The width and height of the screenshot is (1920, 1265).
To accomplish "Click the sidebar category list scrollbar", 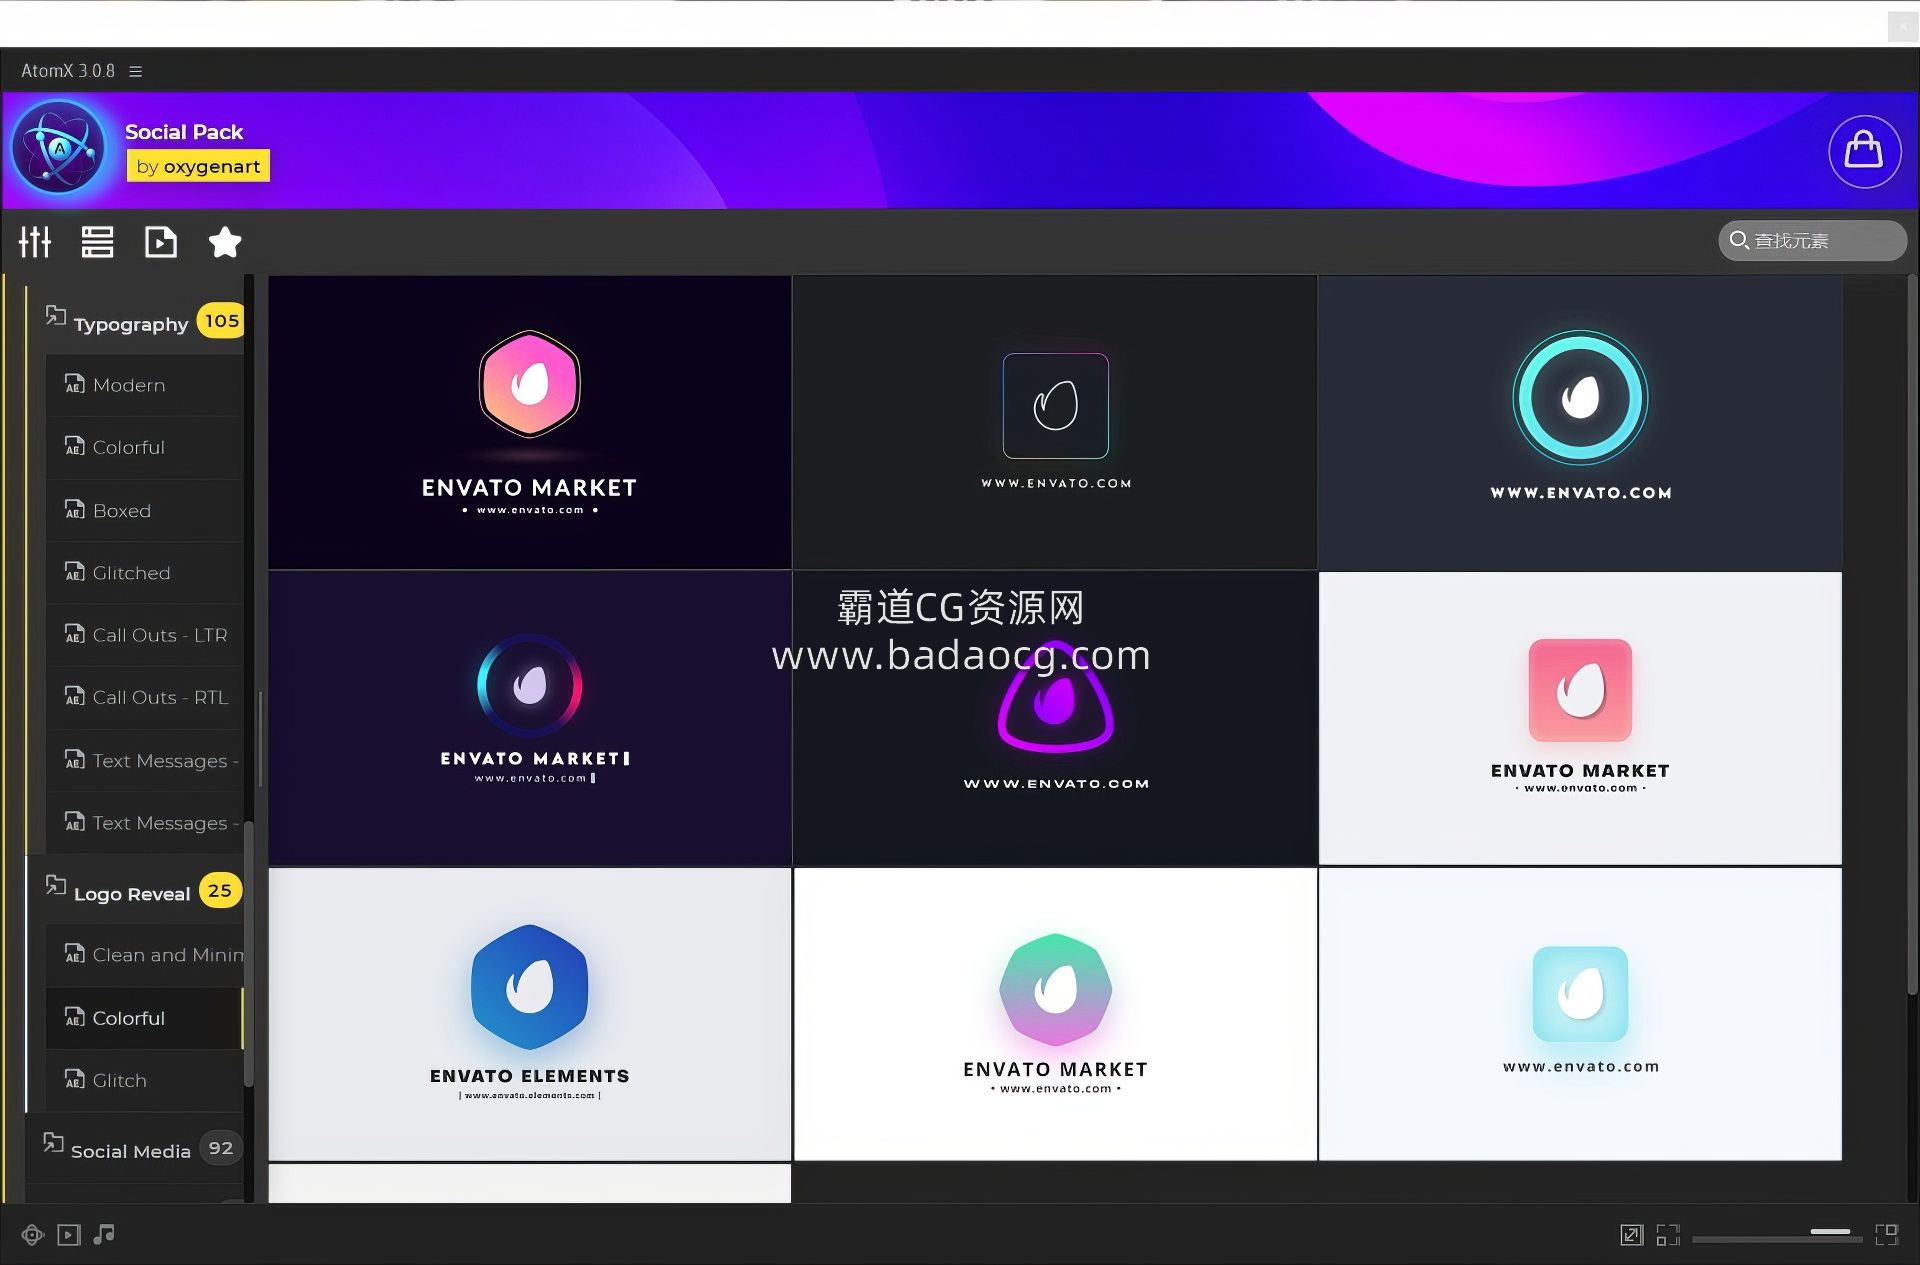I will tap(249, 954).
